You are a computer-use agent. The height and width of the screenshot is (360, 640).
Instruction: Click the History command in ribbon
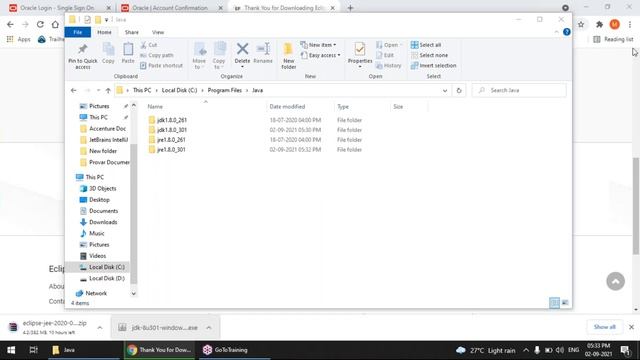[x=389, y=65]
